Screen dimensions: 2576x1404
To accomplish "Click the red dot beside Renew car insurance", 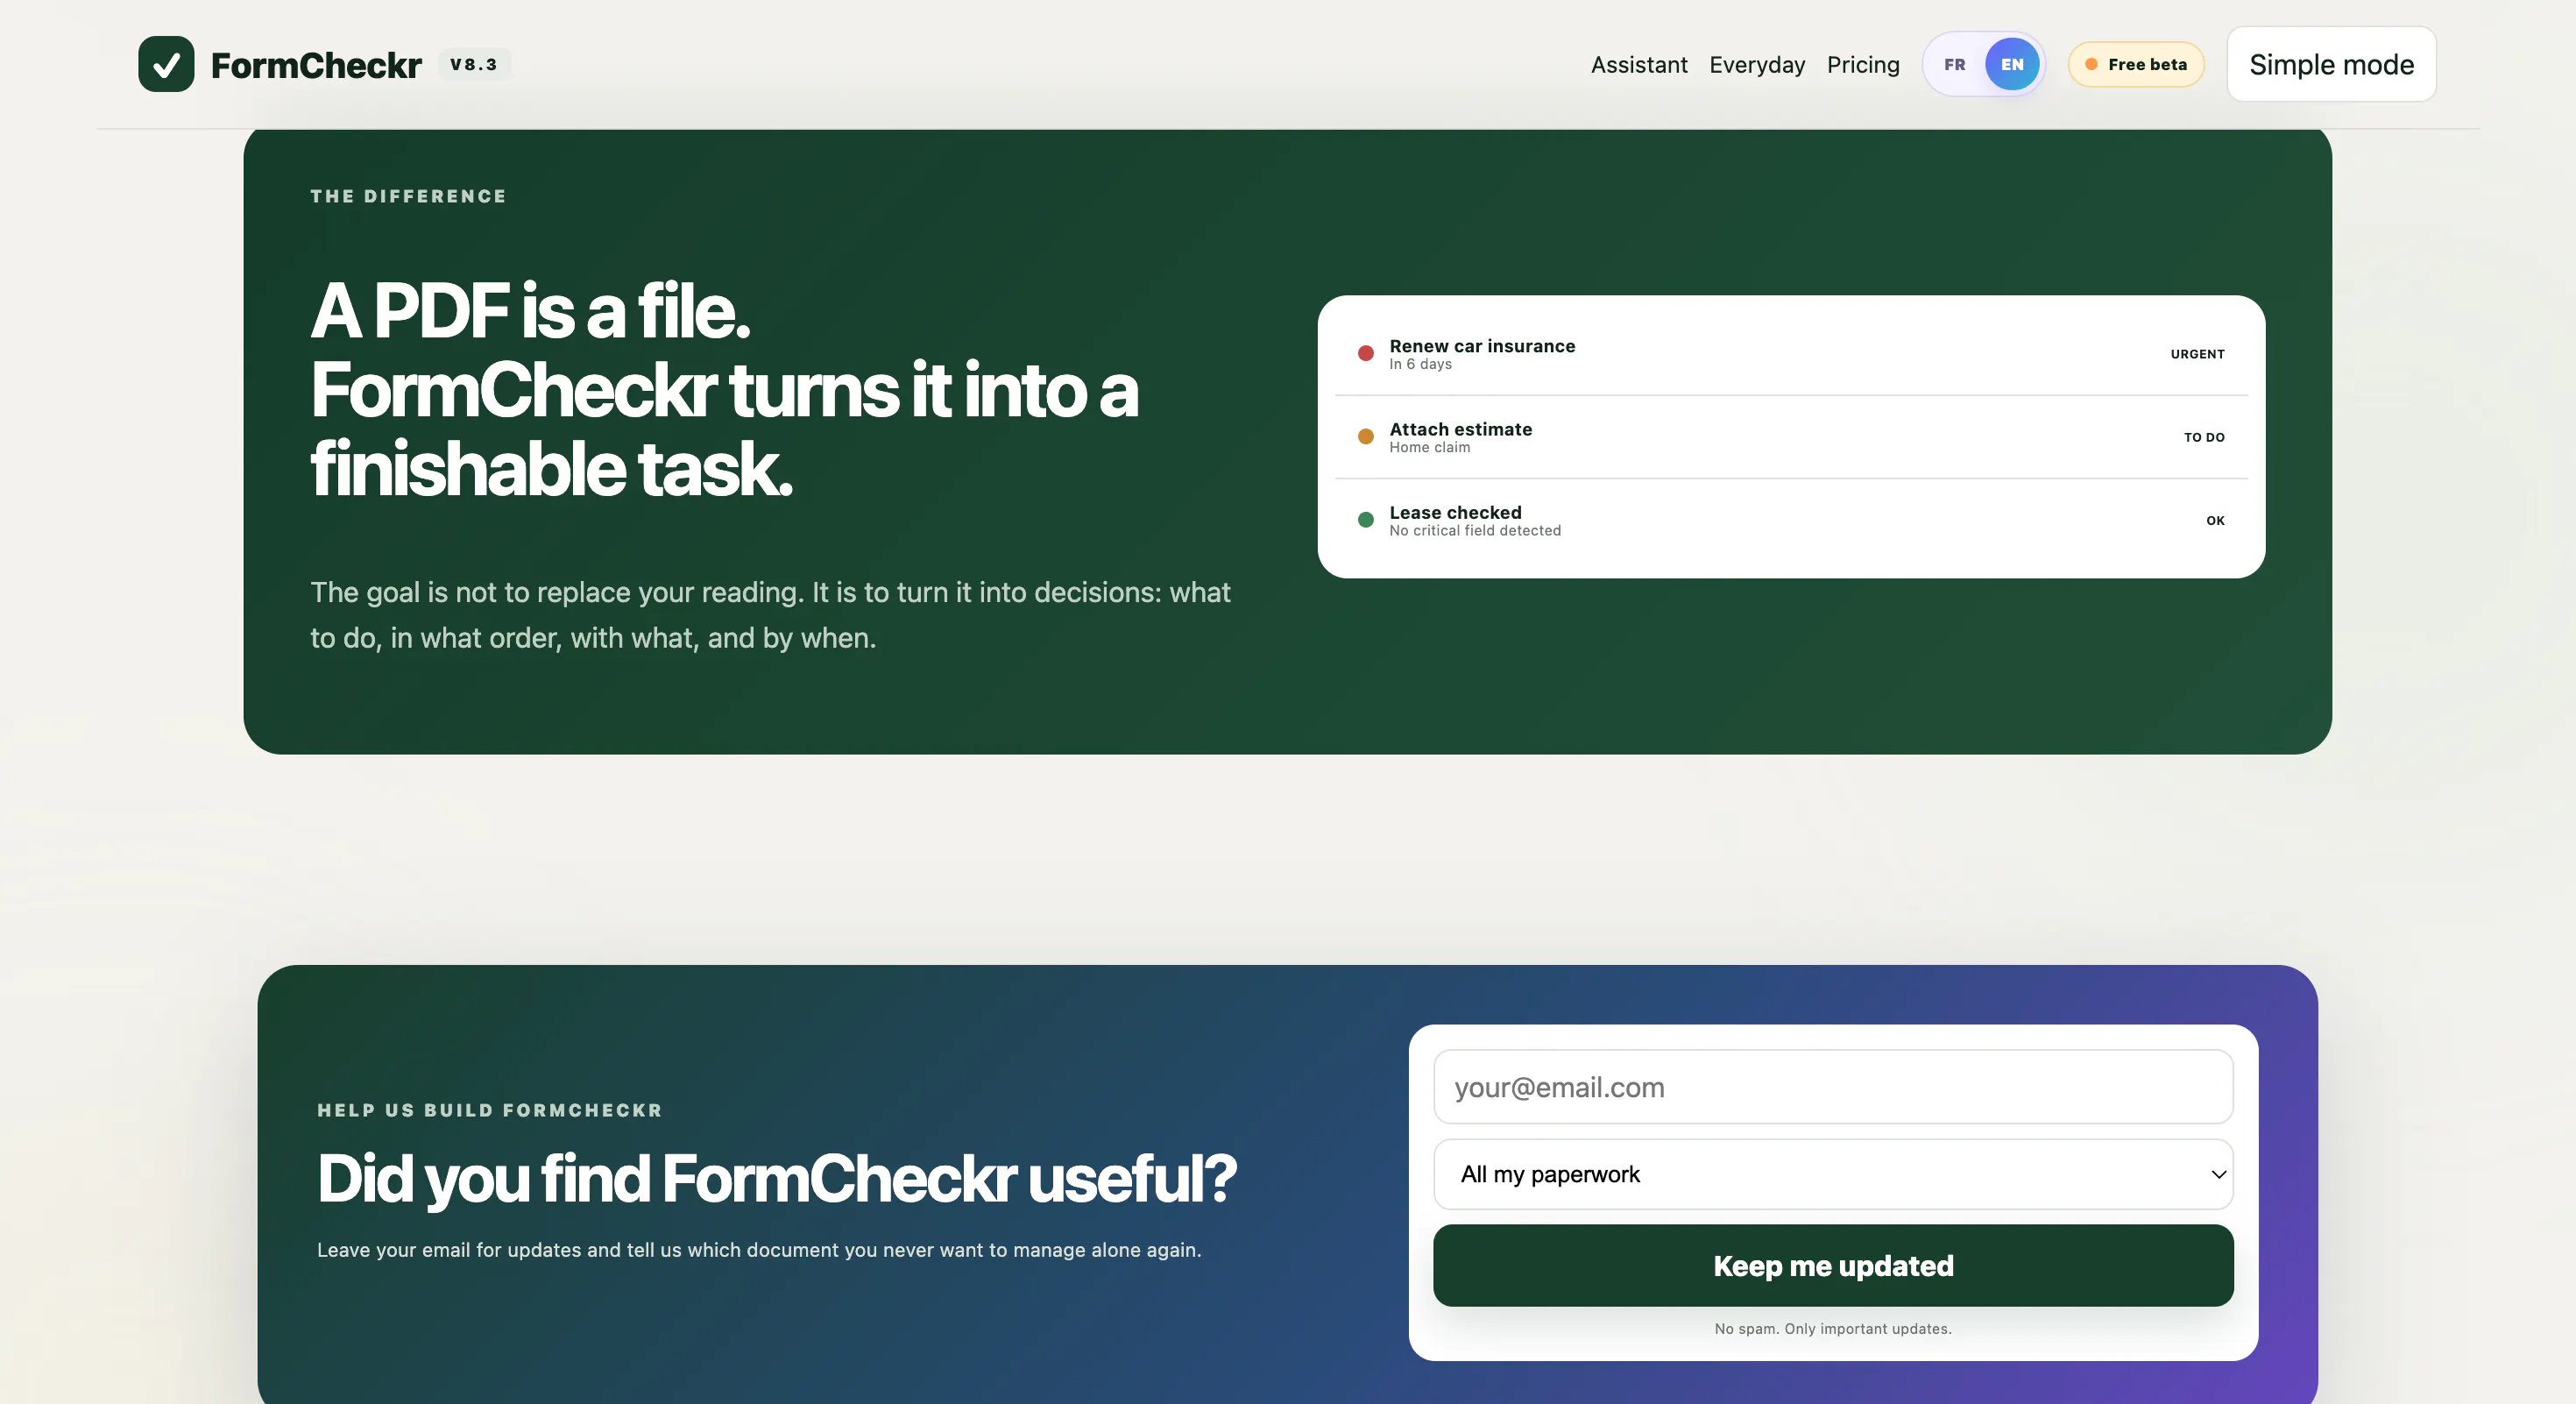I will (1365, 353).
